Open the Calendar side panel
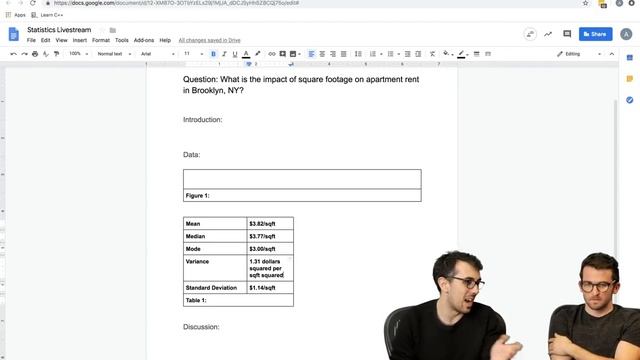The image size is (640, 360). [x=630, y=58]
